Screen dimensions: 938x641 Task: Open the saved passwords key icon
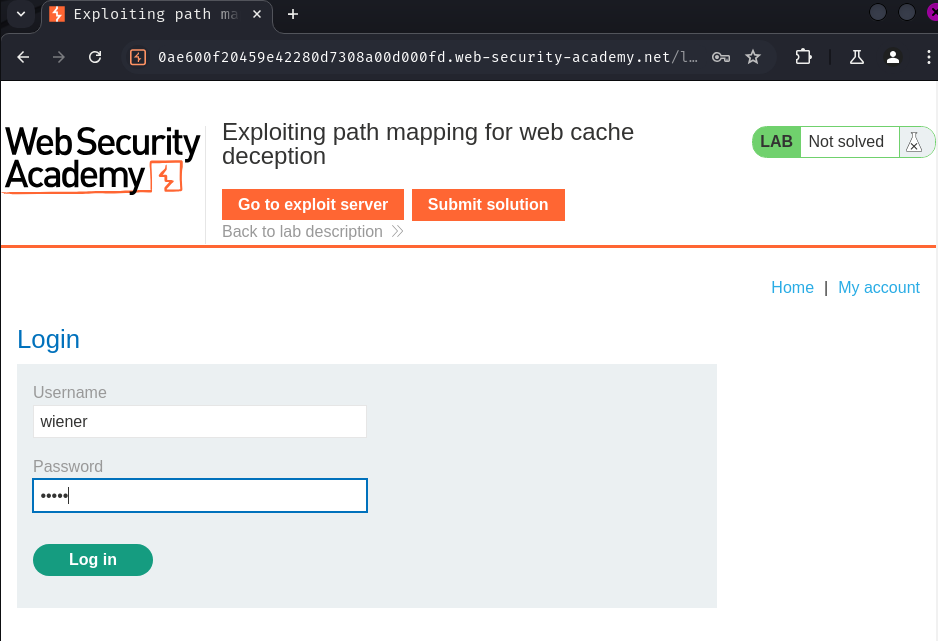pyautogui.click(x=721, y=57)
